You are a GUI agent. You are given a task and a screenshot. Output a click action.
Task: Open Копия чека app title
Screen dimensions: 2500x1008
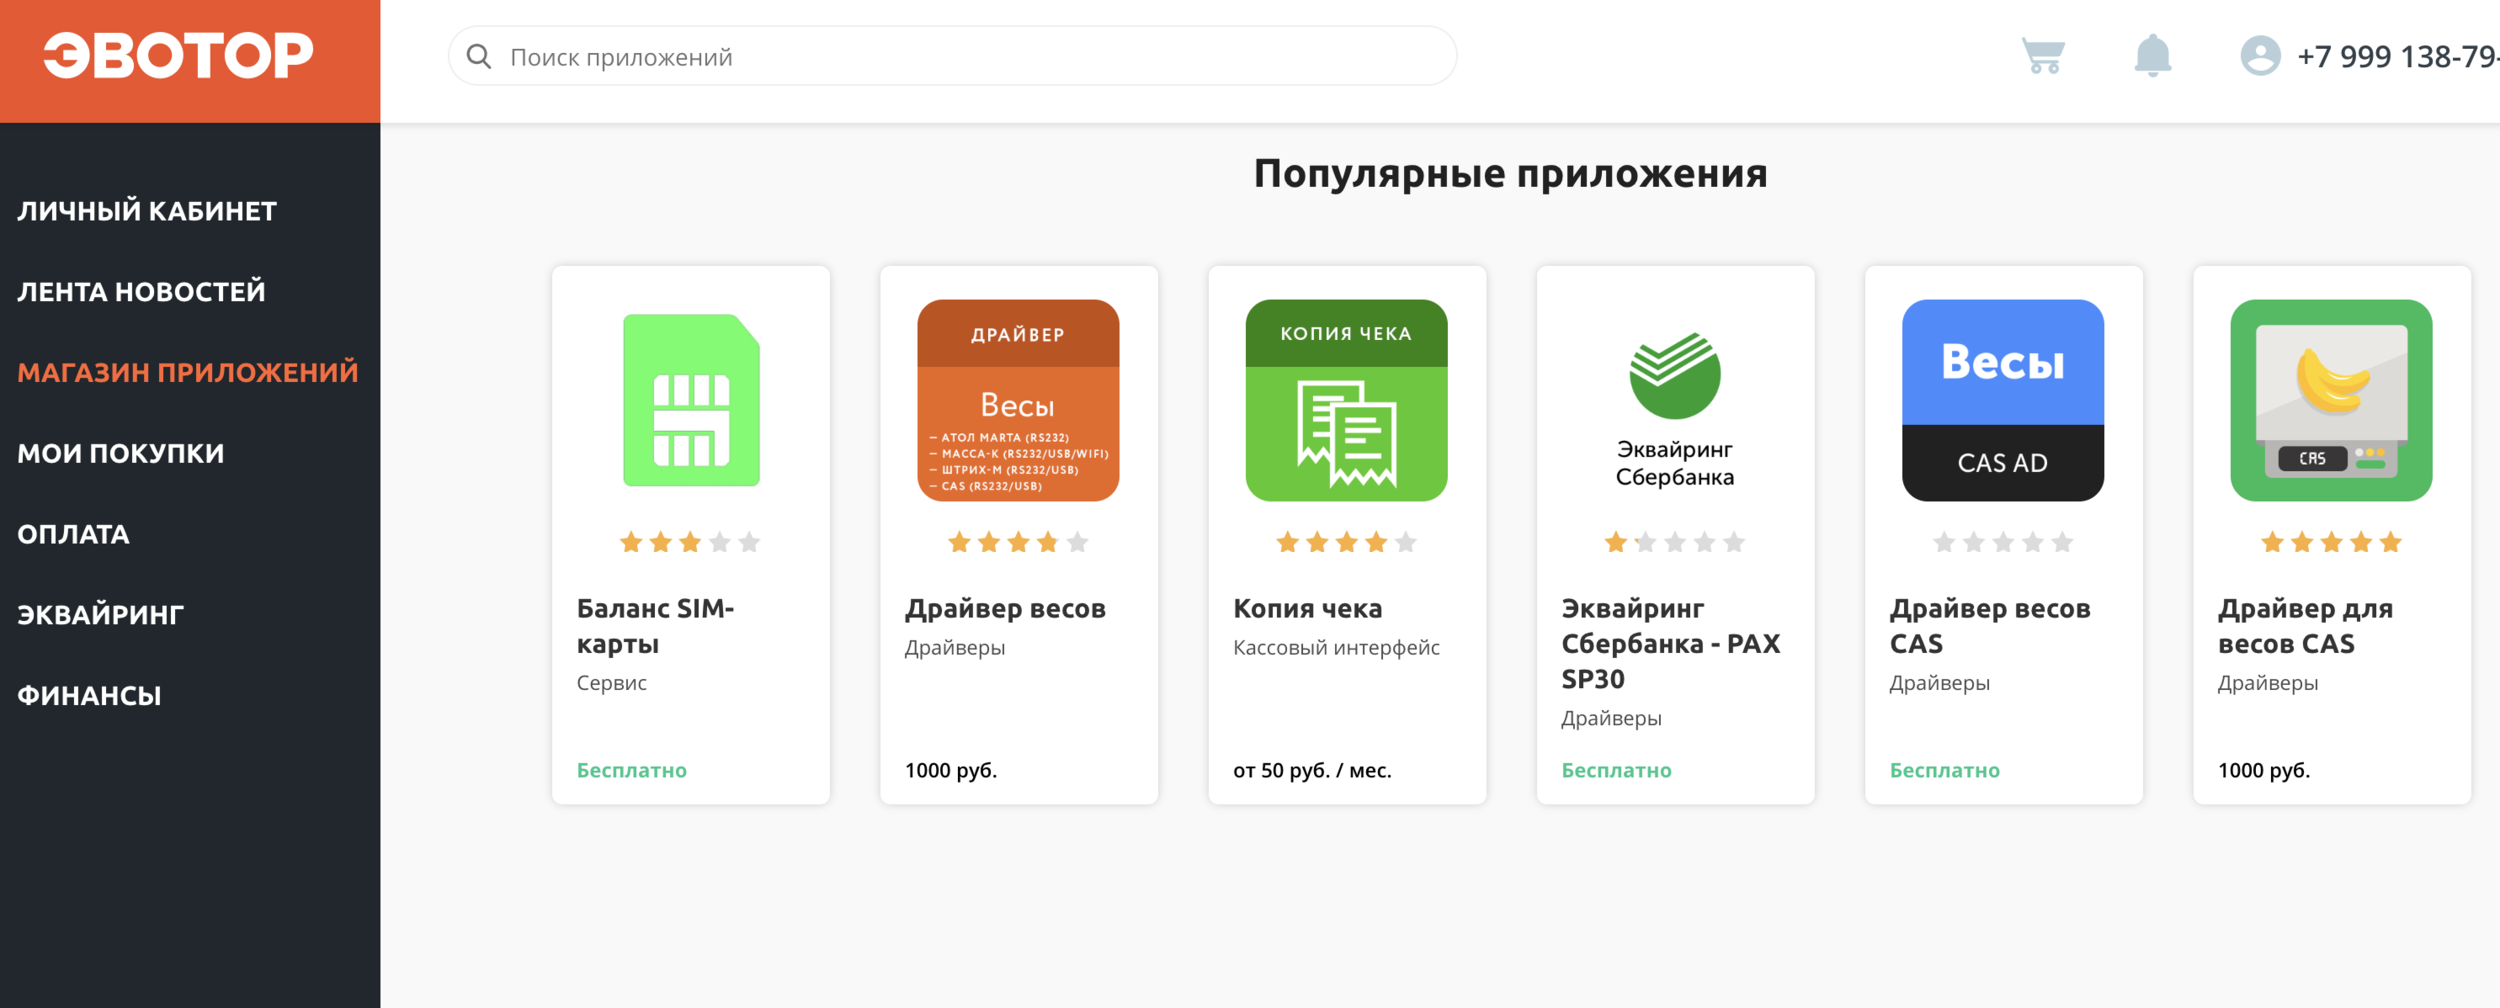[x=1307, y=609]
